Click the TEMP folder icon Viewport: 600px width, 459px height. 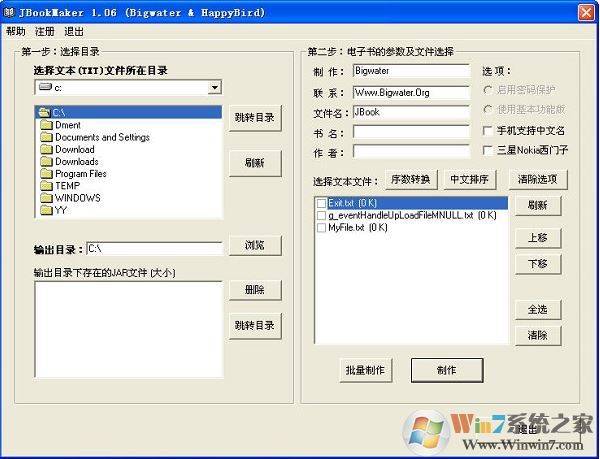tap(46, 186)
